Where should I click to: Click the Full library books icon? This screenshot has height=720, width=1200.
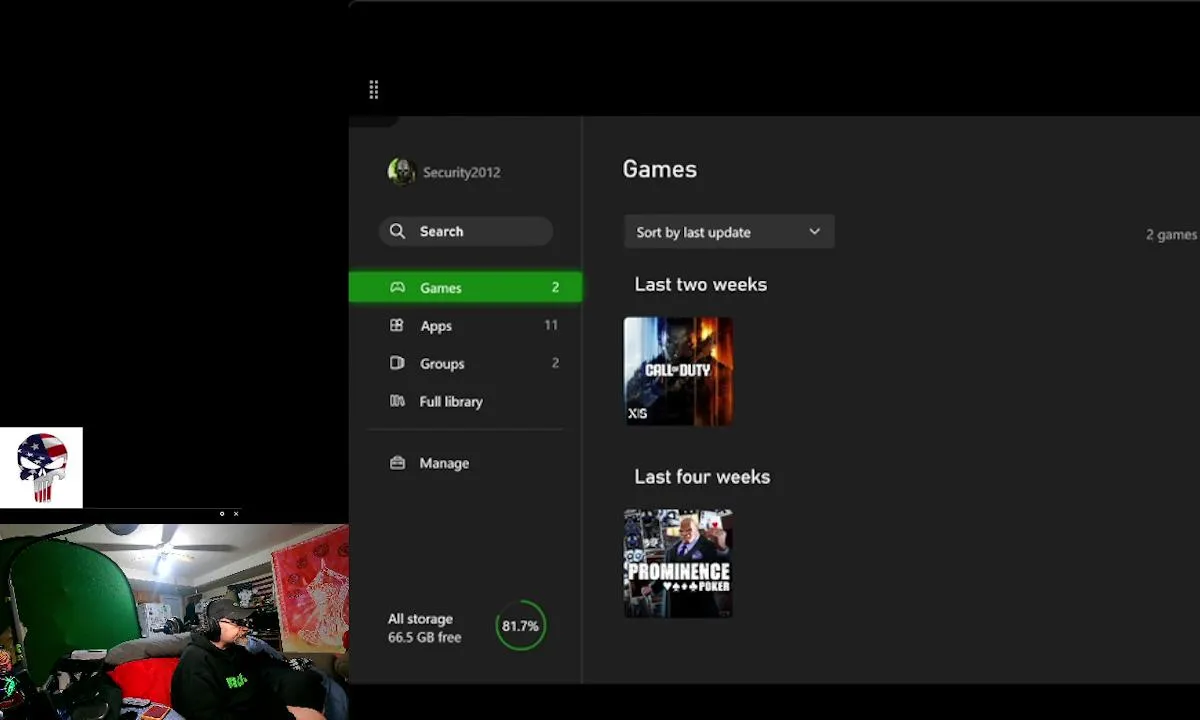[x=397, y=401]
